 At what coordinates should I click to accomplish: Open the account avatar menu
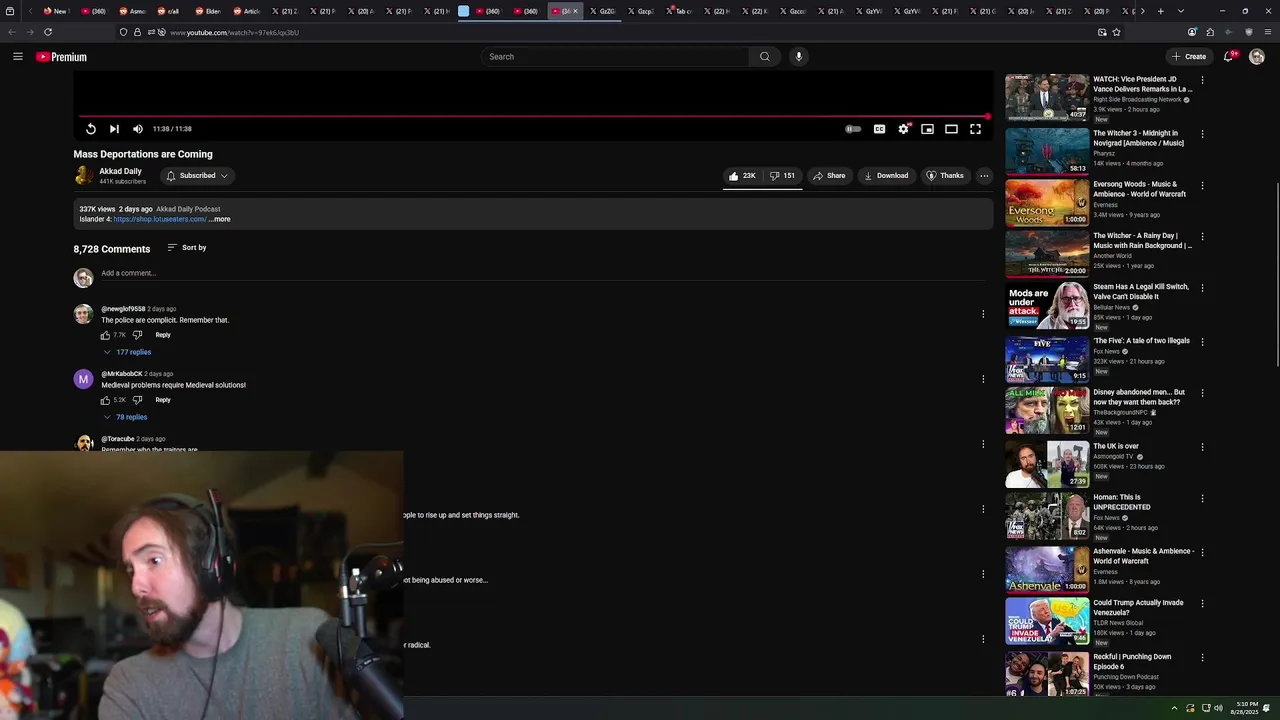point(1257,57)
